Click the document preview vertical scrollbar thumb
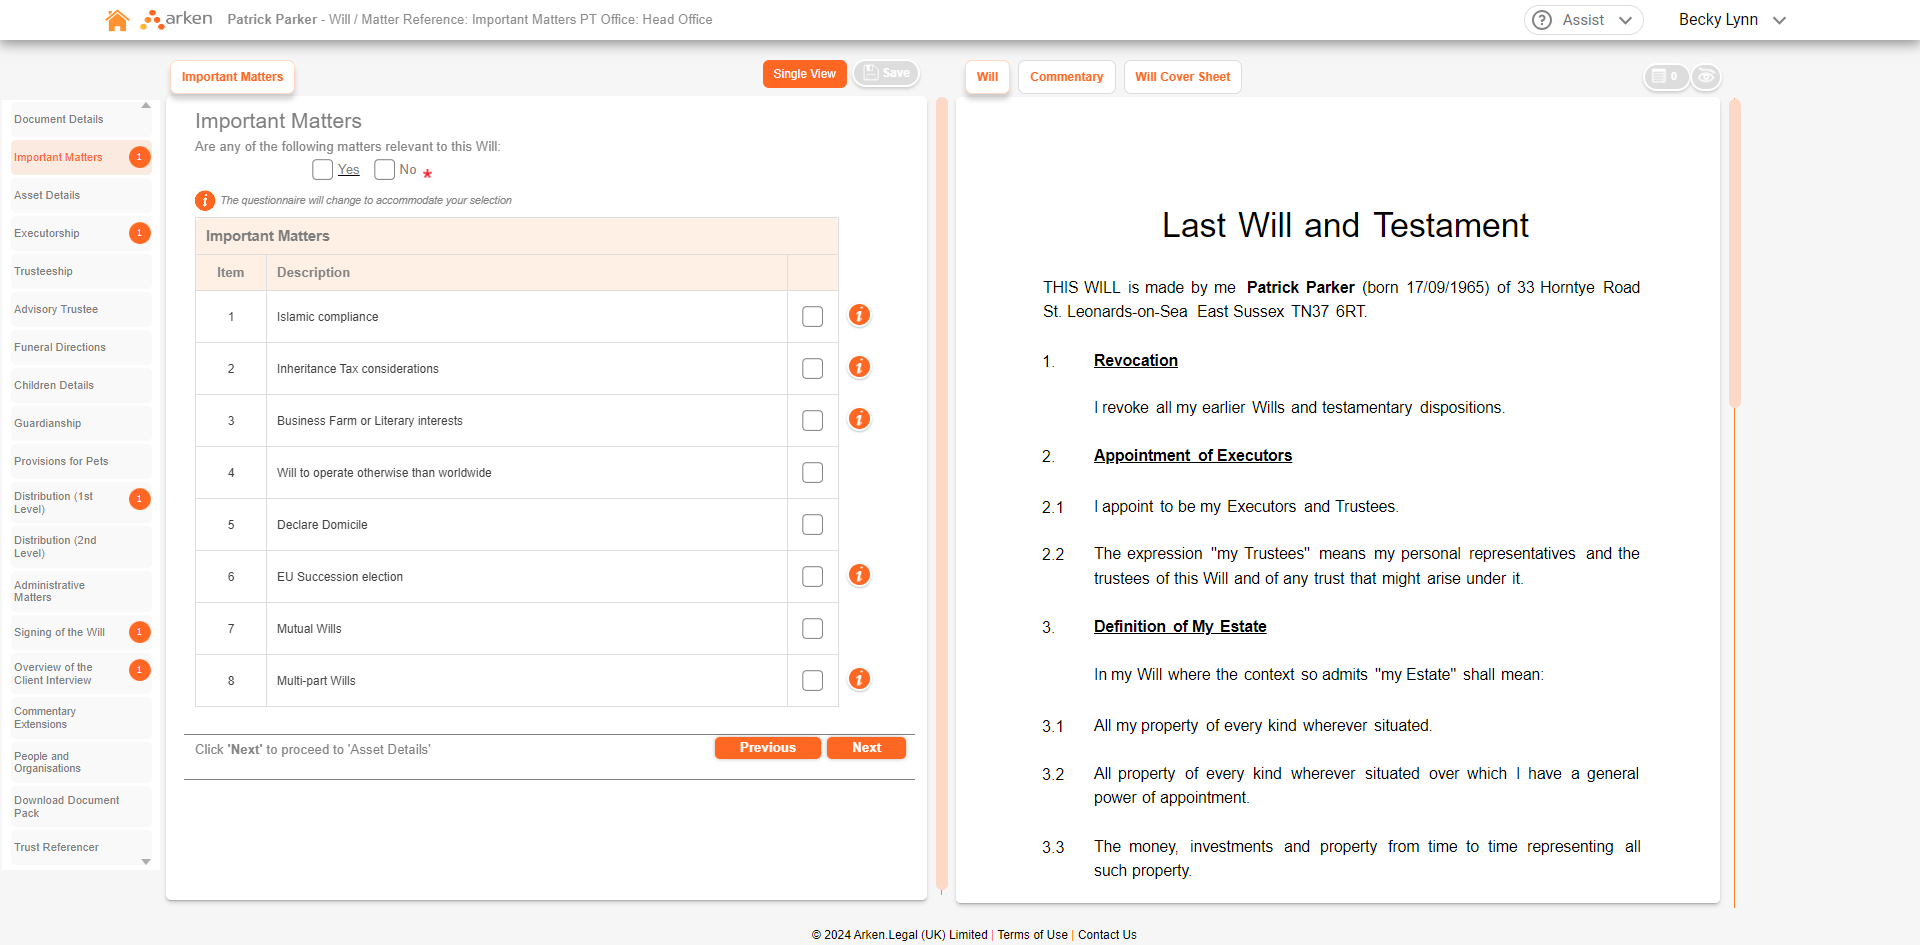 tap(1735, 252)
